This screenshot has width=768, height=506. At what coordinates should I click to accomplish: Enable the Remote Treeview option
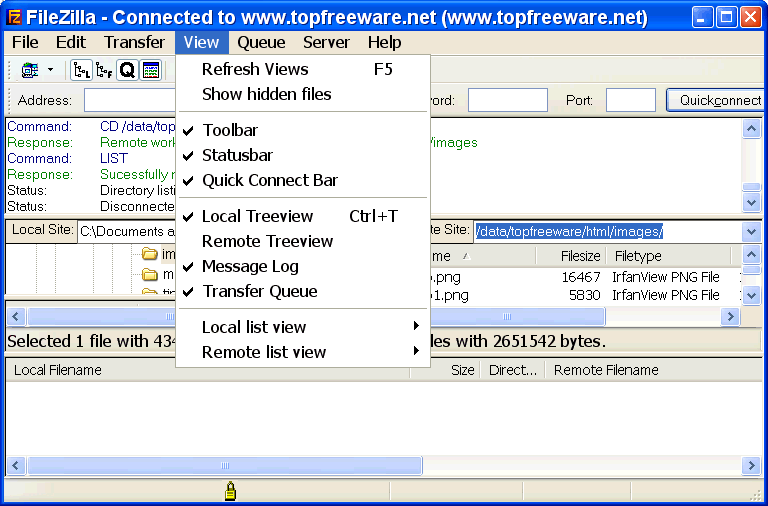(303, 241)
